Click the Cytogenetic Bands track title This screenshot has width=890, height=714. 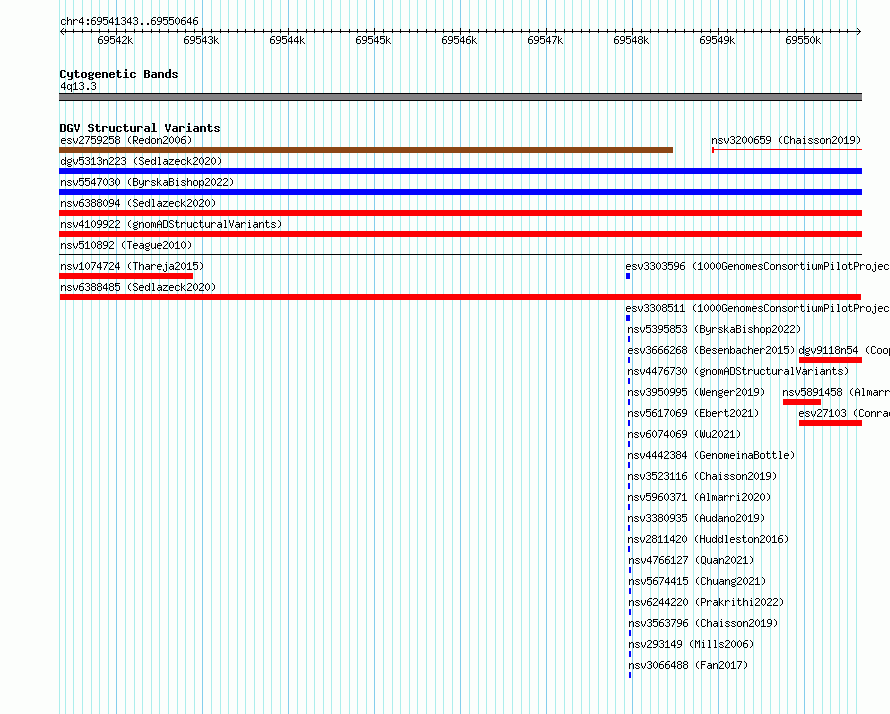click(x=119, y=74)
